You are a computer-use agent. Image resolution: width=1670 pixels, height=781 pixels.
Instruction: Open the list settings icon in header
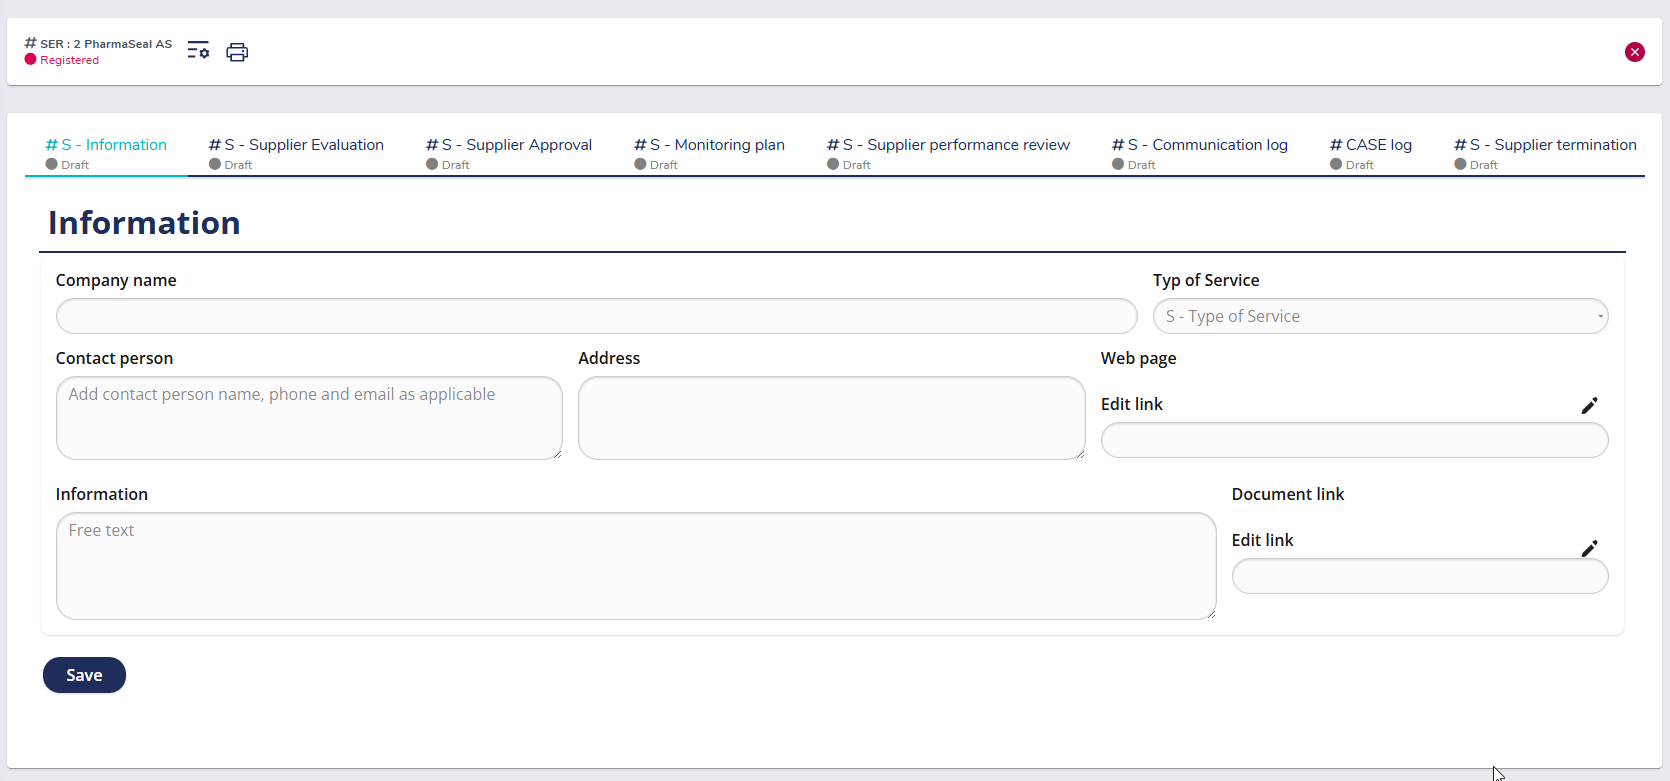pos(198,51)
